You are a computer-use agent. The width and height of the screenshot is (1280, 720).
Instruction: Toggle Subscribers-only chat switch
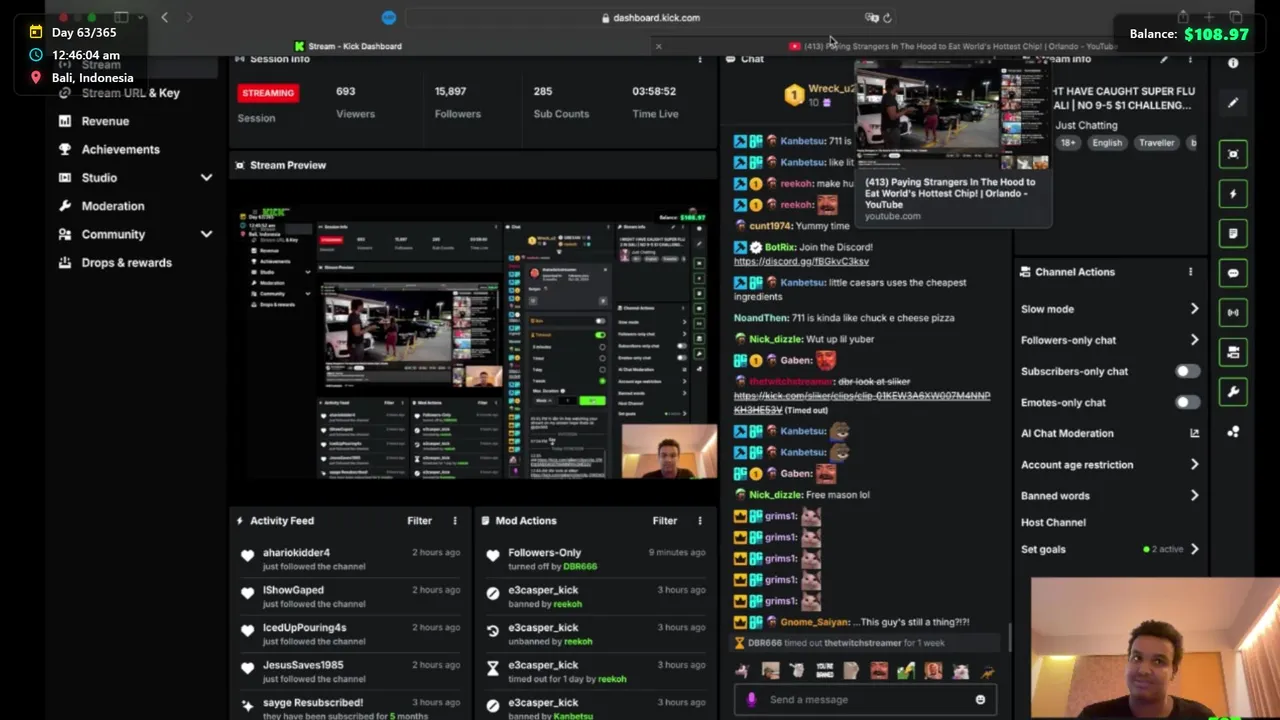1187,371
